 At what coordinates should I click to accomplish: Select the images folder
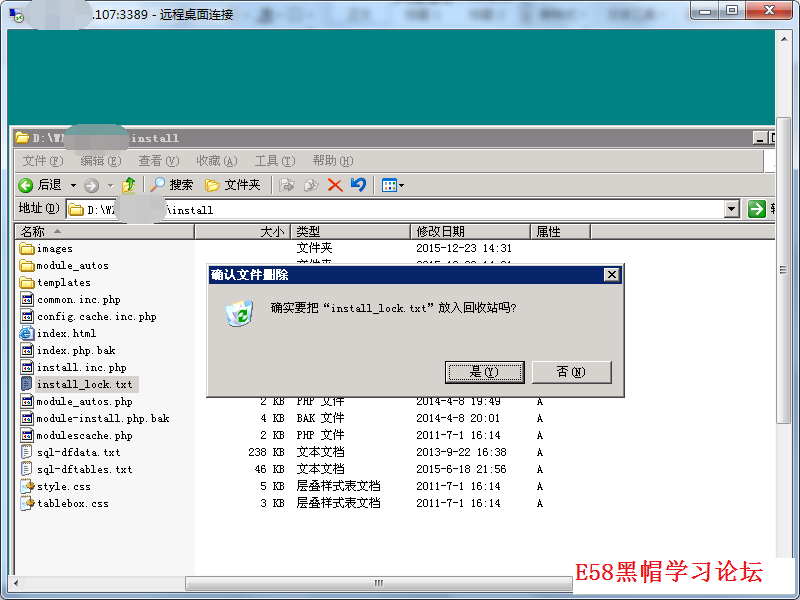pos(54,248)
